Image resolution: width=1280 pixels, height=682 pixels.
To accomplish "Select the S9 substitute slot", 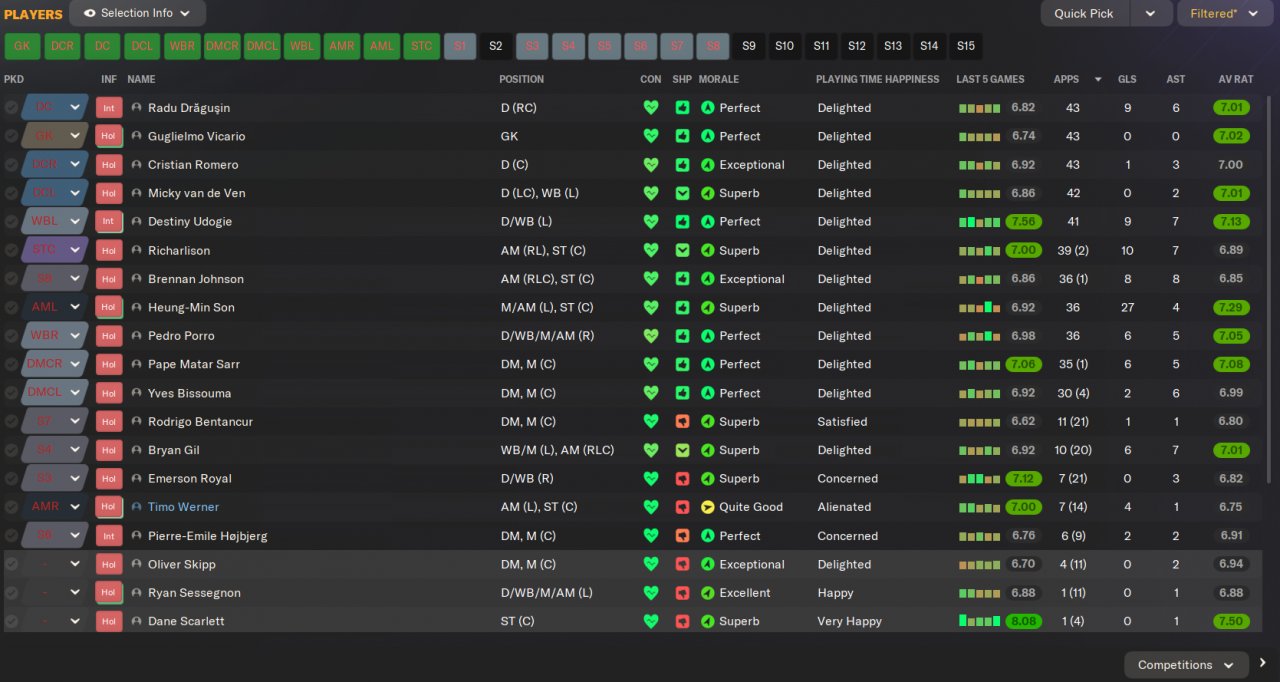I will tap(749, 46).
